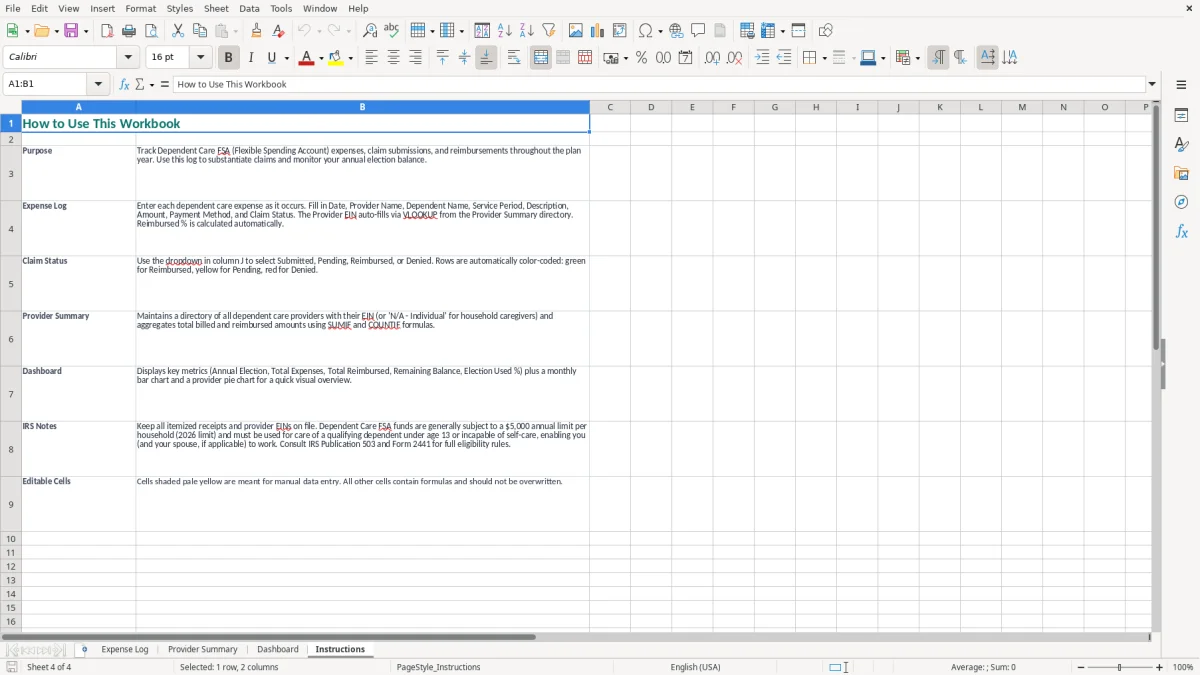This screenshot has height=675, width=1200.
Task: Click the Copy icon
Action: [200, 31]
